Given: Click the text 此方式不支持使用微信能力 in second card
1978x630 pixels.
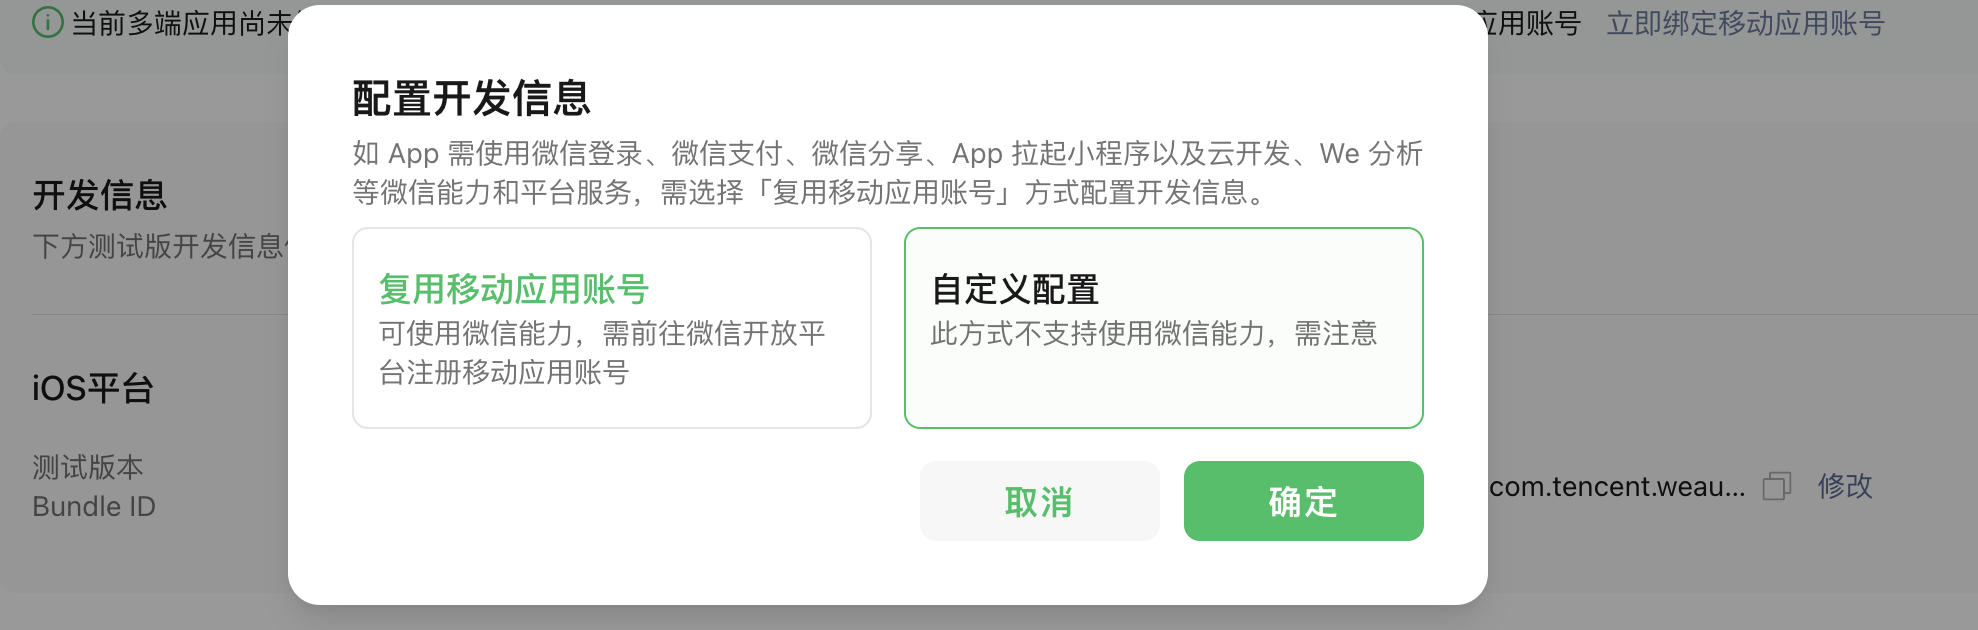Looking at the screenshot, I should click(1154, 333).
